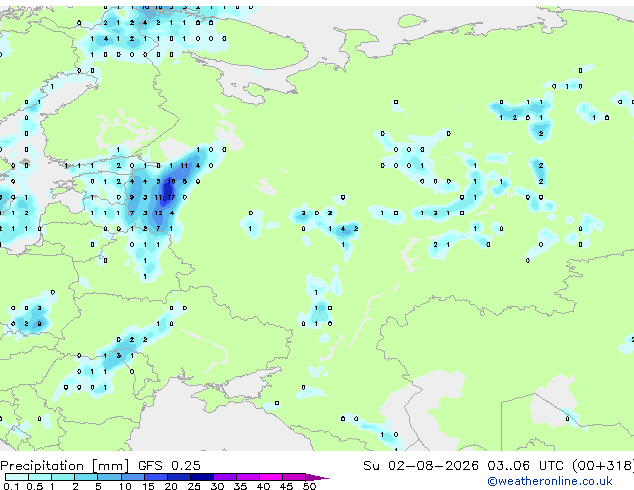Click the legend scale label '35'
634x490 pixels.
[240, 486]
